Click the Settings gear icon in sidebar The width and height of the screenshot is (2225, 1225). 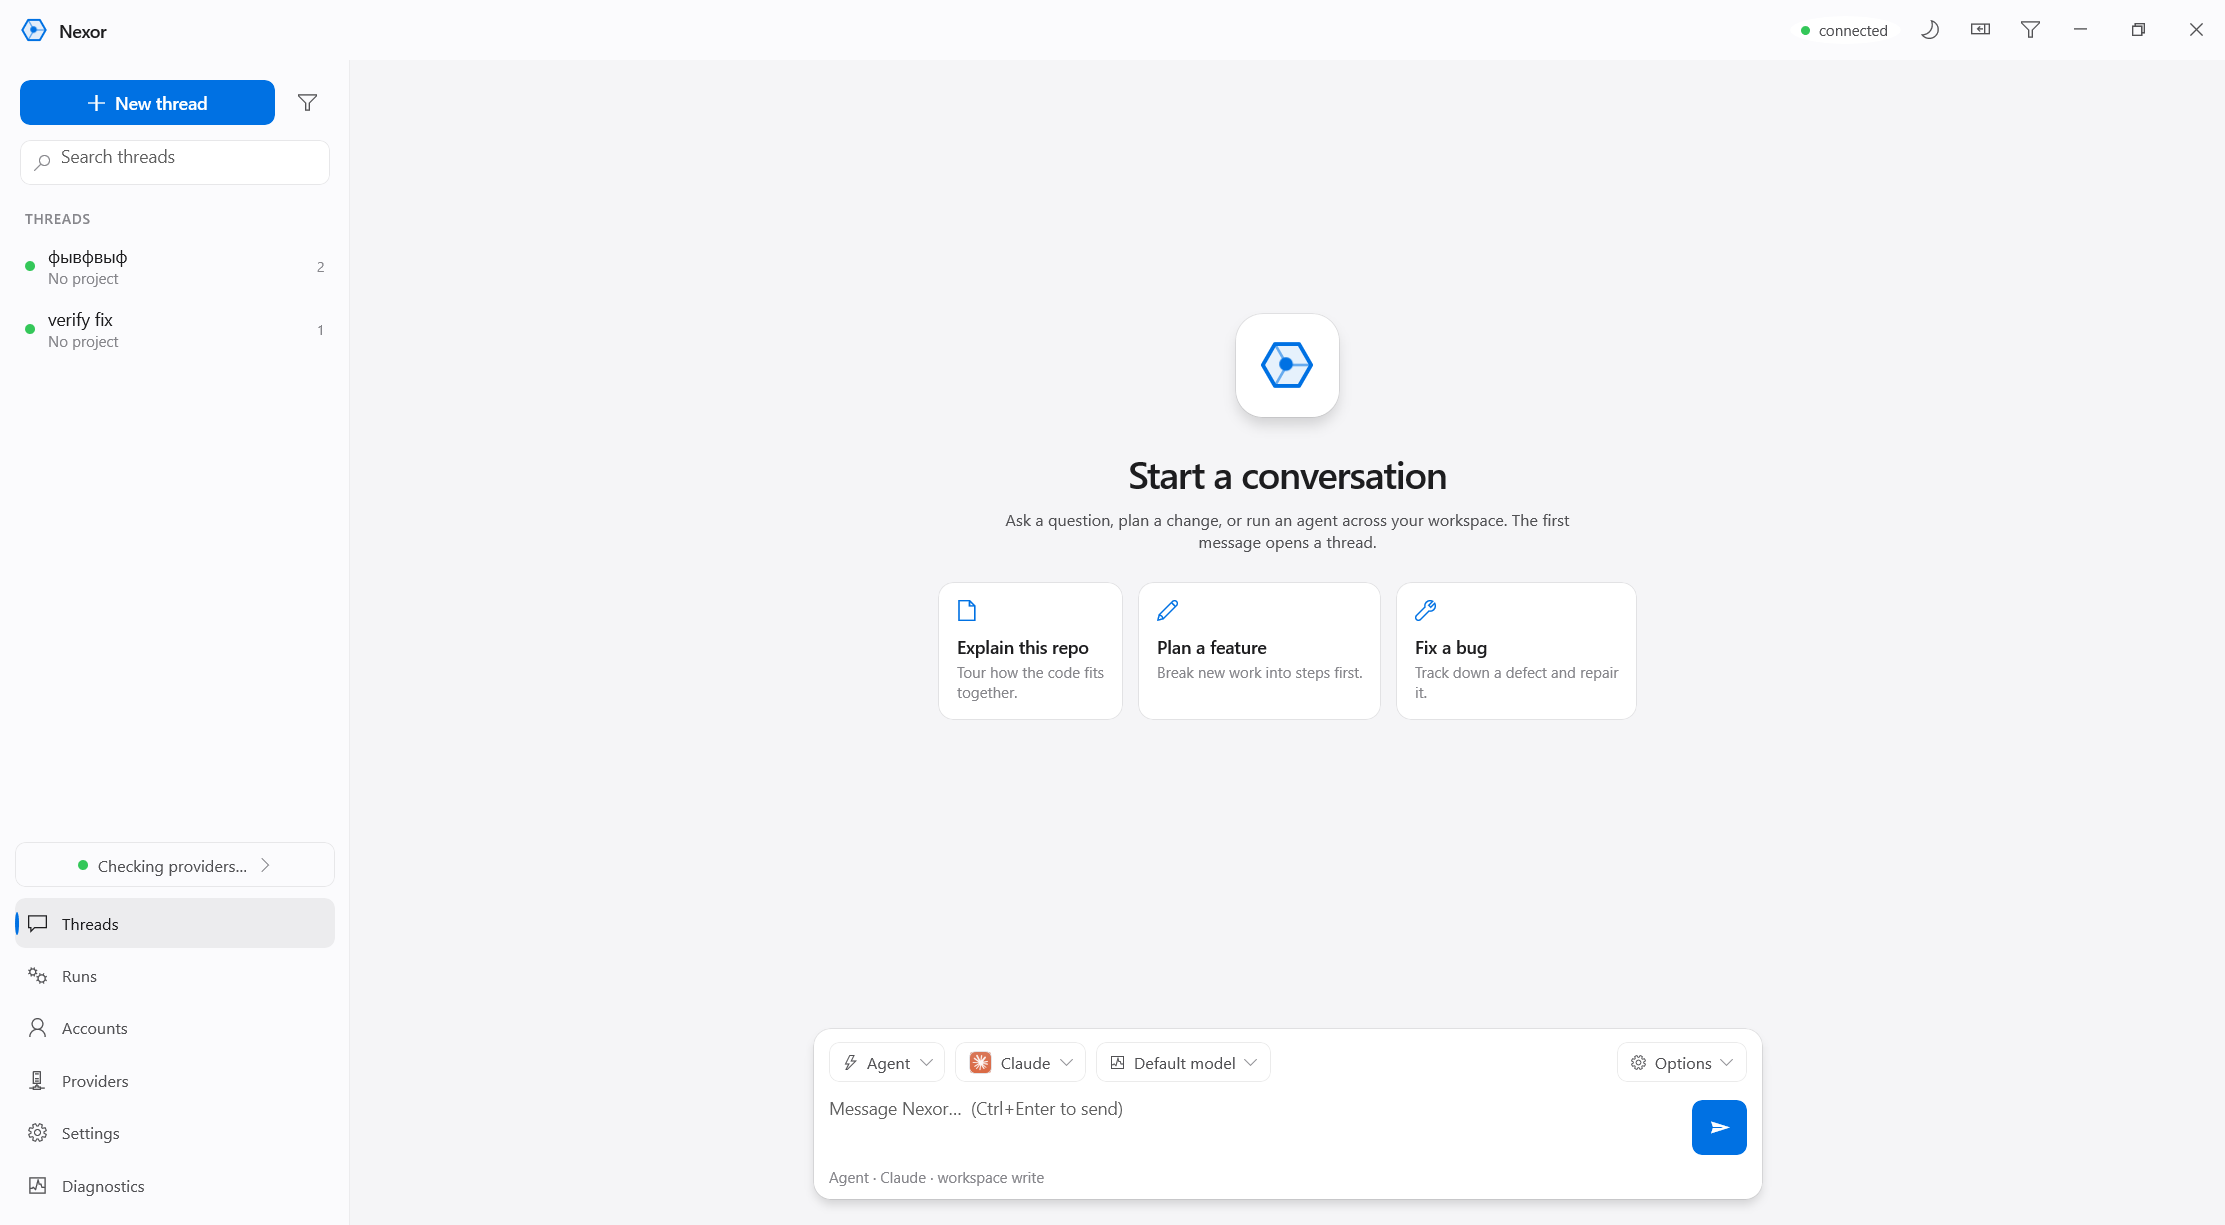point(38,1133)
